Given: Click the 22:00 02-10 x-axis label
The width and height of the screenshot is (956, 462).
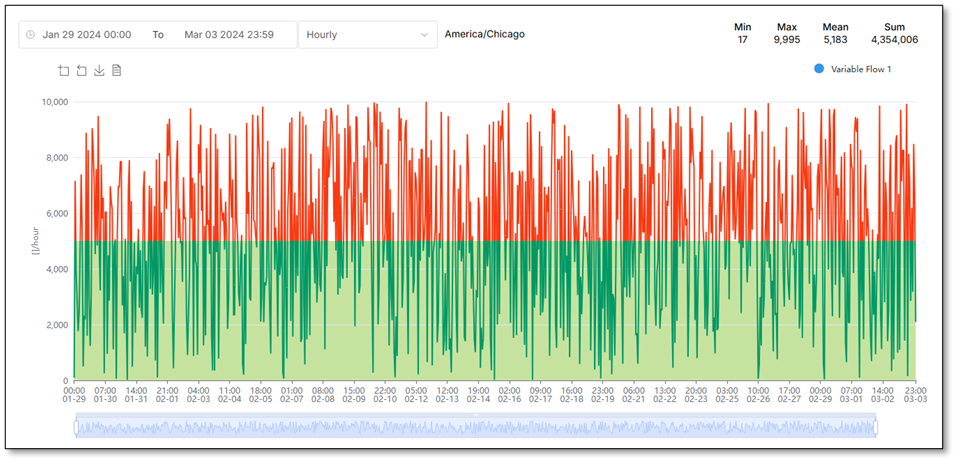Looking at the screenshot, I should click(x=385, y=394).
